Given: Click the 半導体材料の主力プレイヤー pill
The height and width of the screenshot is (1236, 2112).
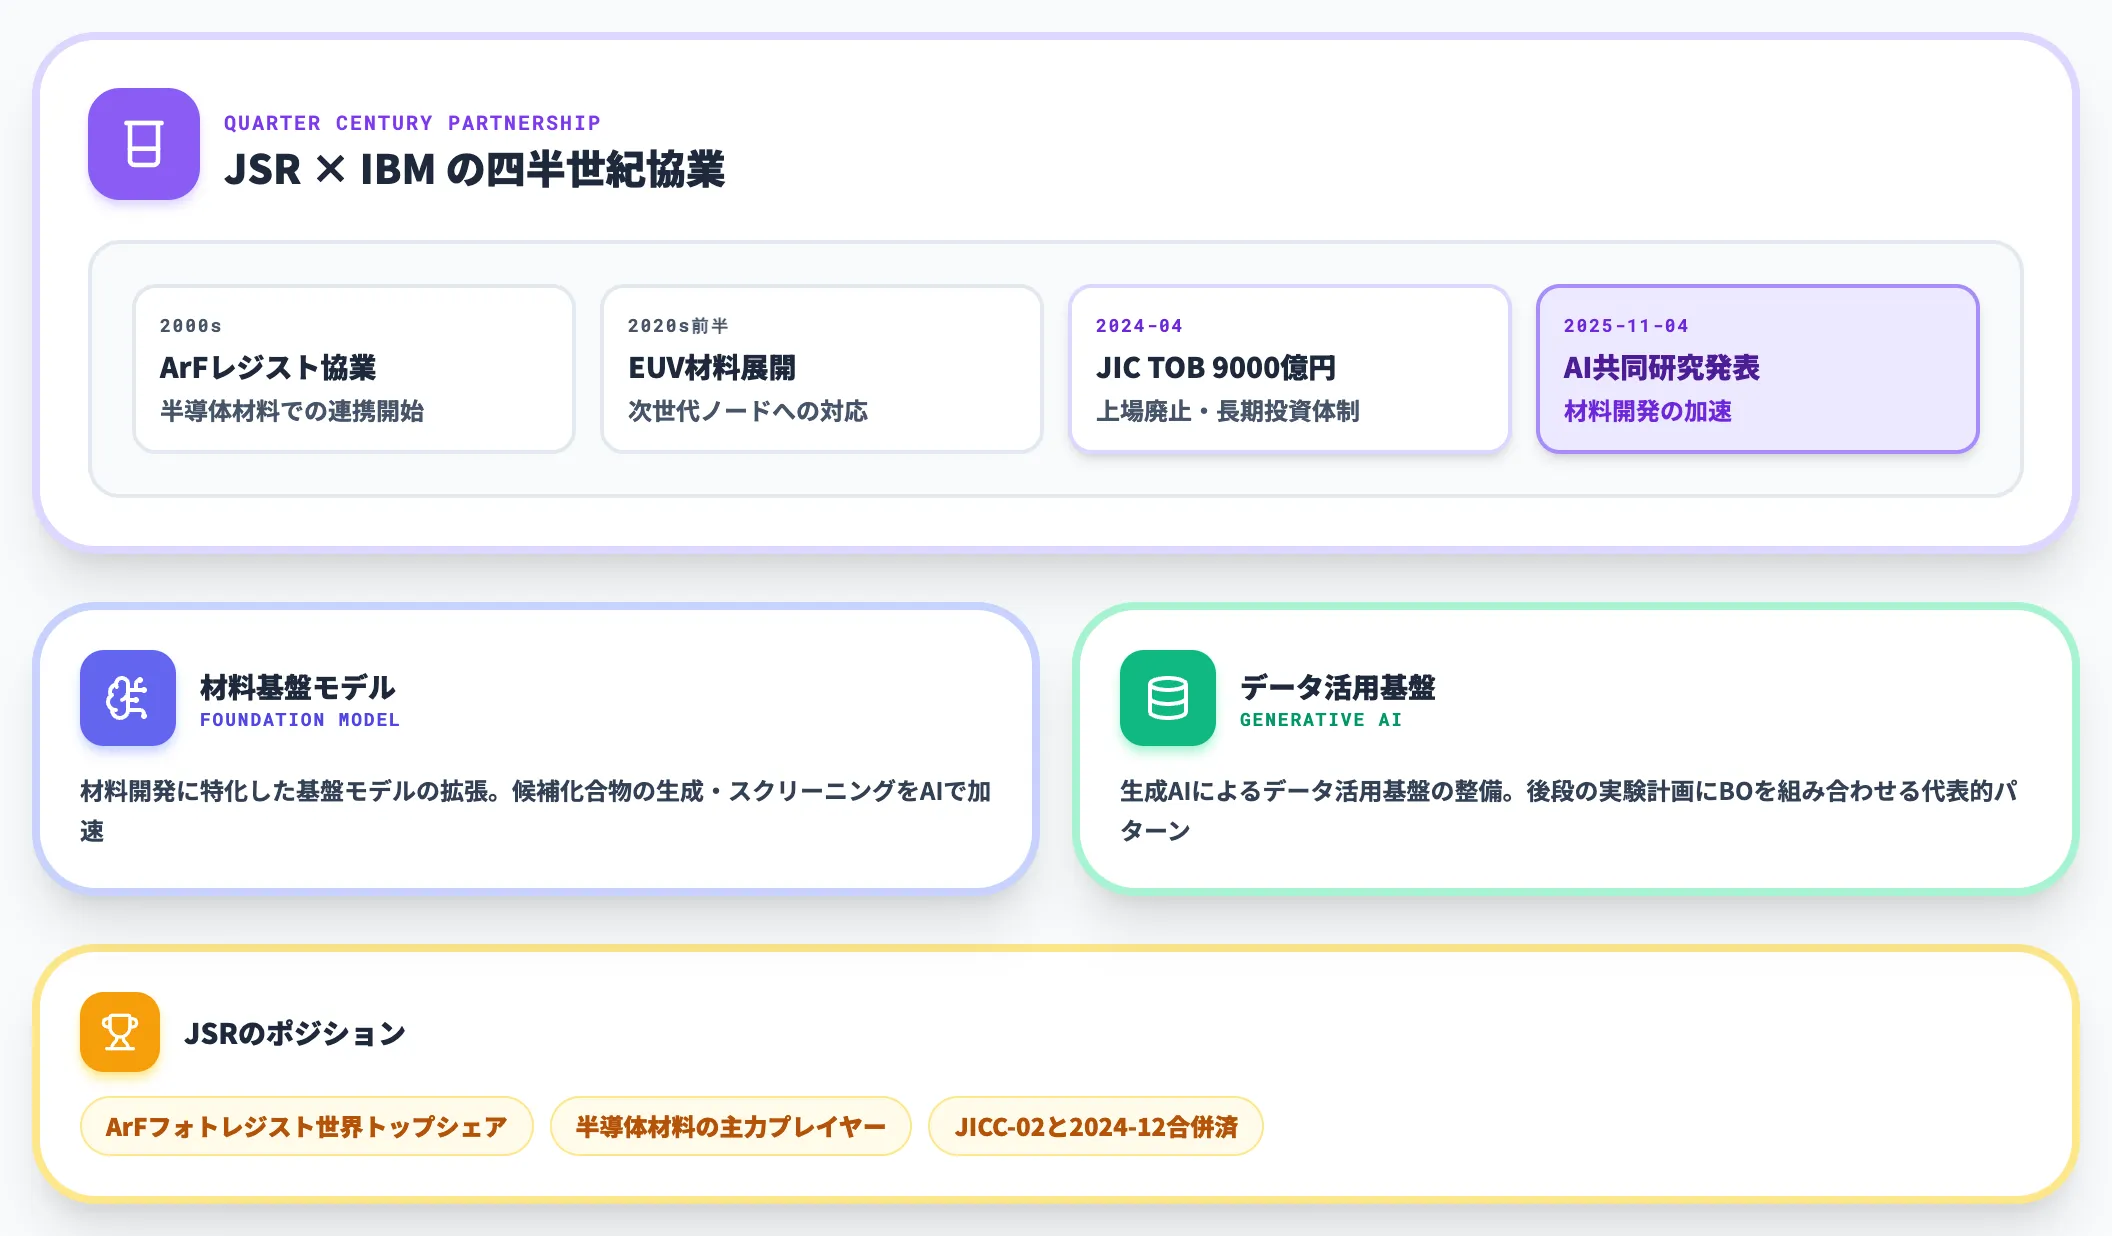Looking at the screenshot, I should 731,1126.
